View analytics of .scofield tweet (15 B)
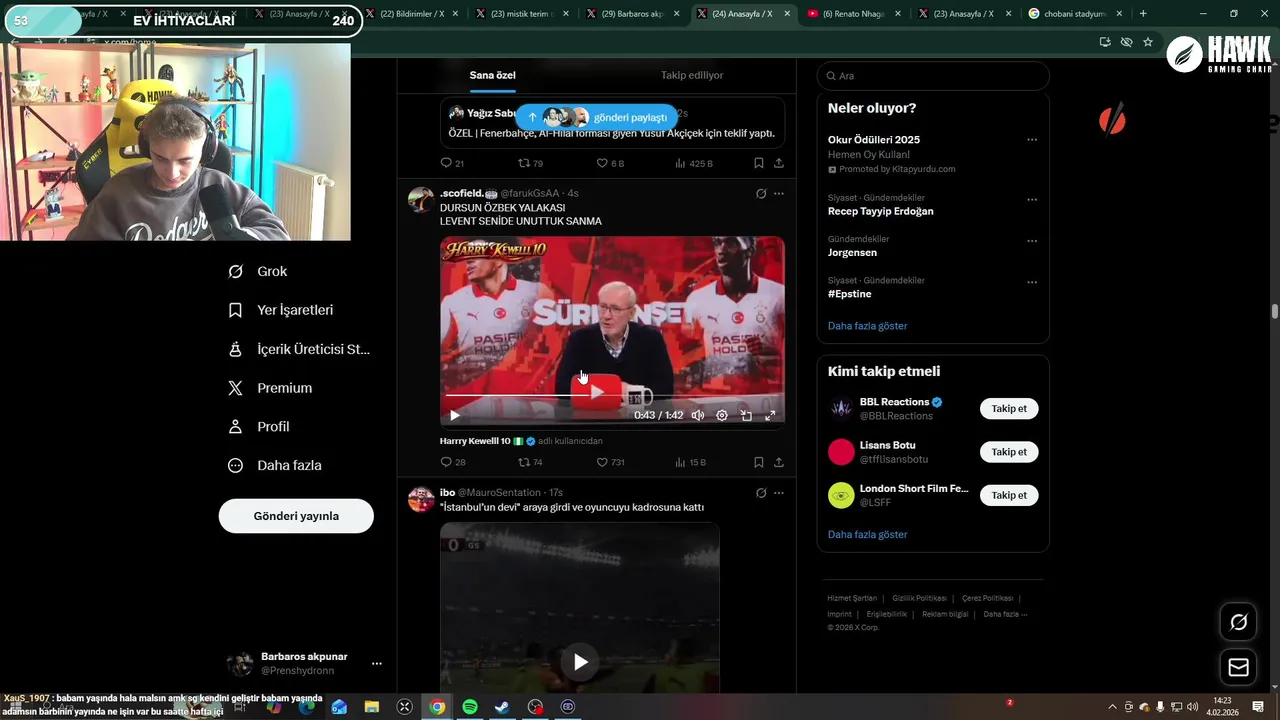The width and height of the screenshot is (1280, 720). pyautogui.click(x=690, y=462)
